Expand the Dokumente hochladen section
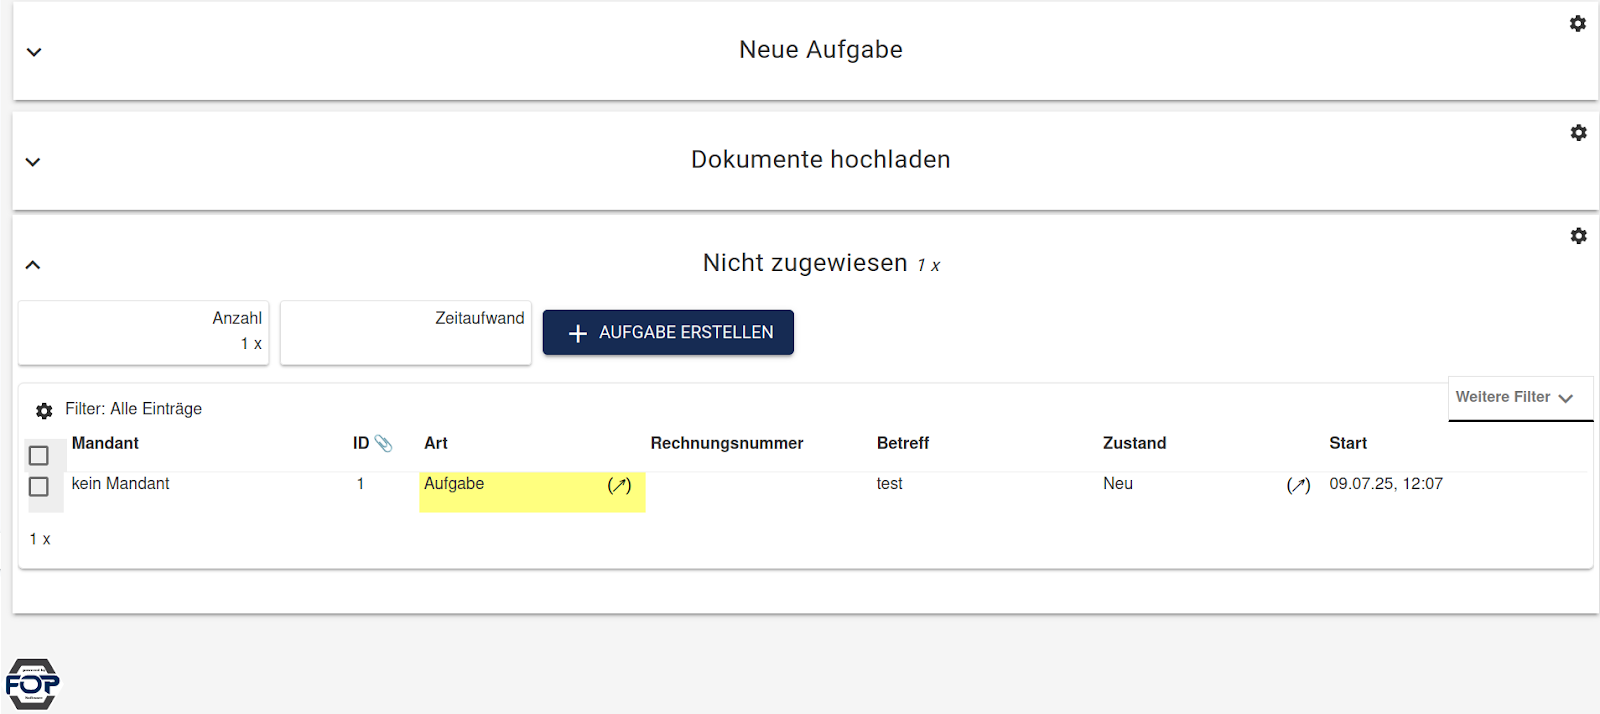This screenshot has width=1600, height=714. click(x=33, y=162)
